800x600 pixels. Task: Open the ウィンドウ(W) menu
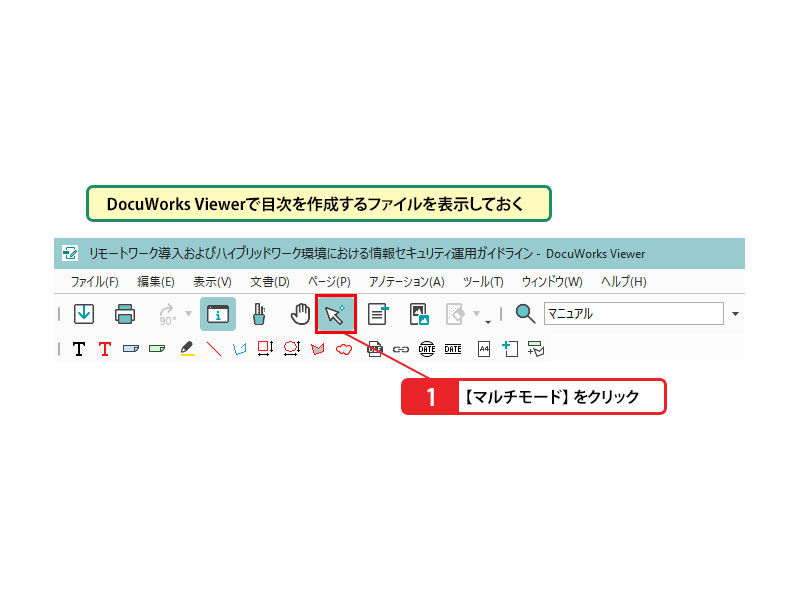(552, 282)
